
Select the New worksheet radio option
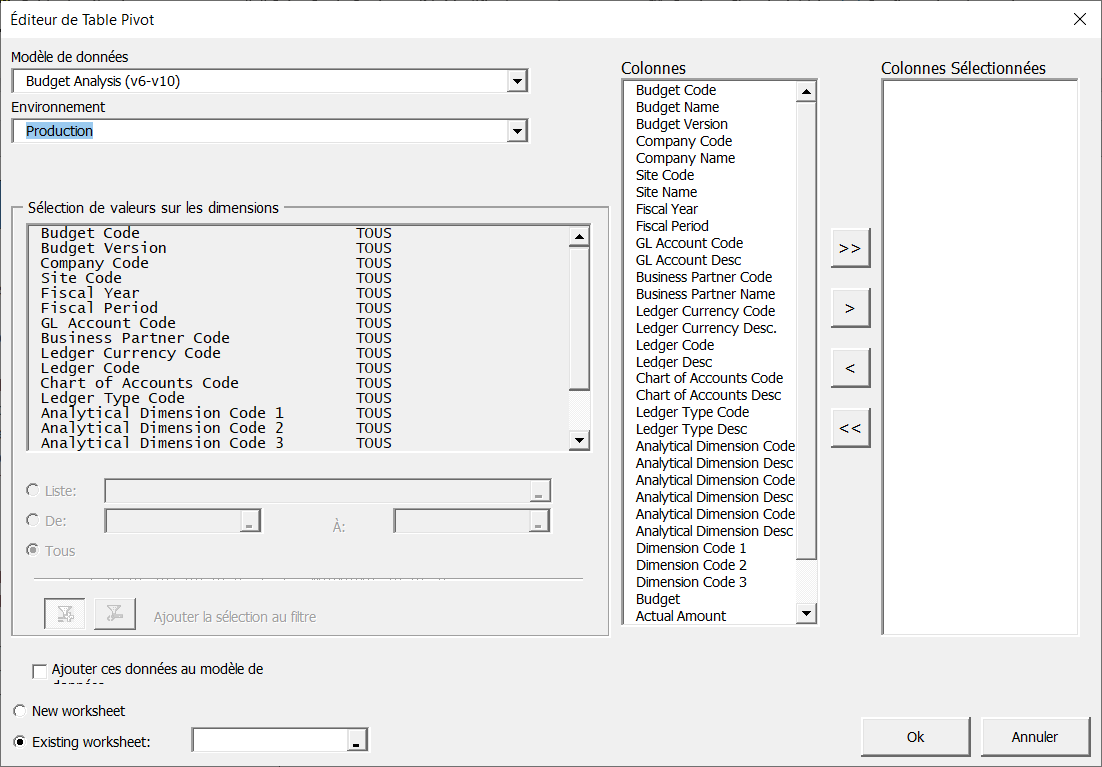tap(20, 711)
